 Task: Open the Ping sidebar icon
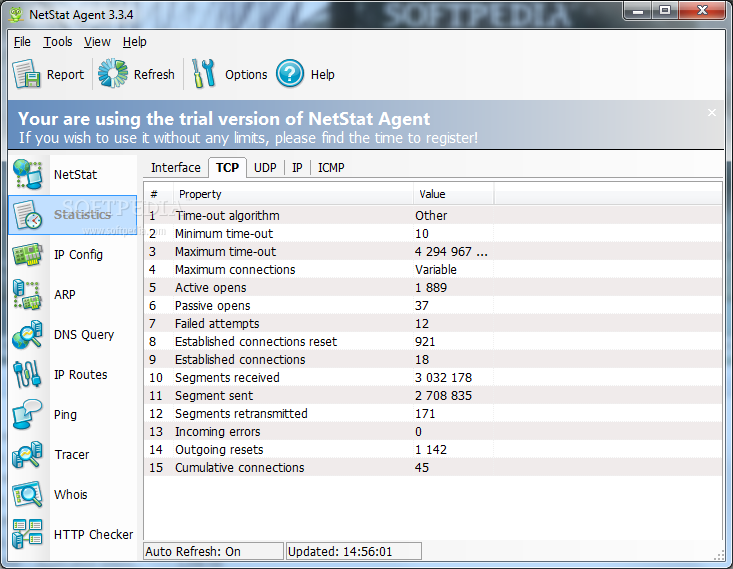(x=28, y=415)
